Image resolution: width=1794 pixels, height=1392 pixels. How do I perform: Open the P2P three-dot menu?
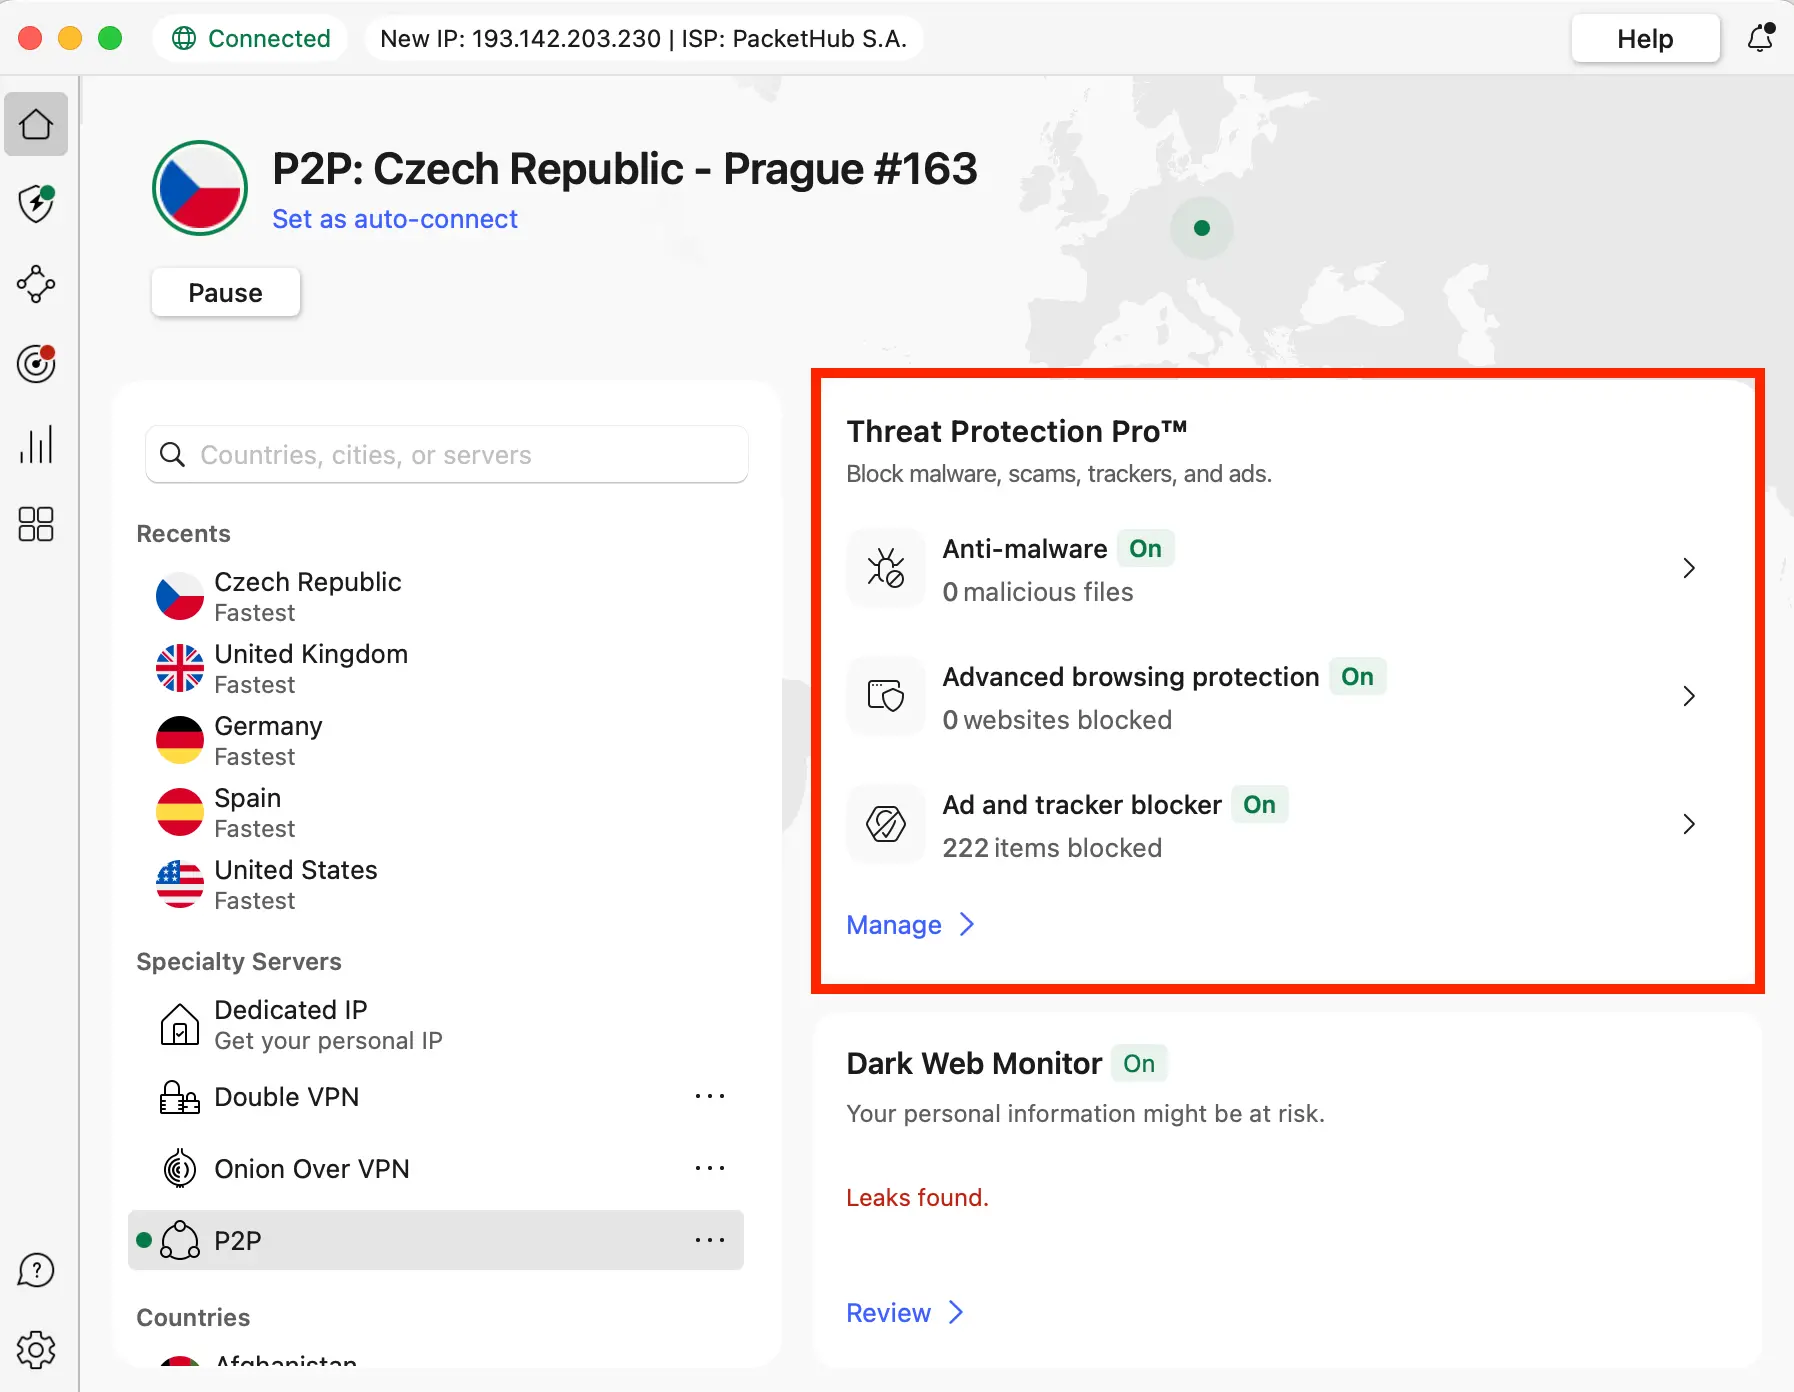click(x=710, y=1239)
